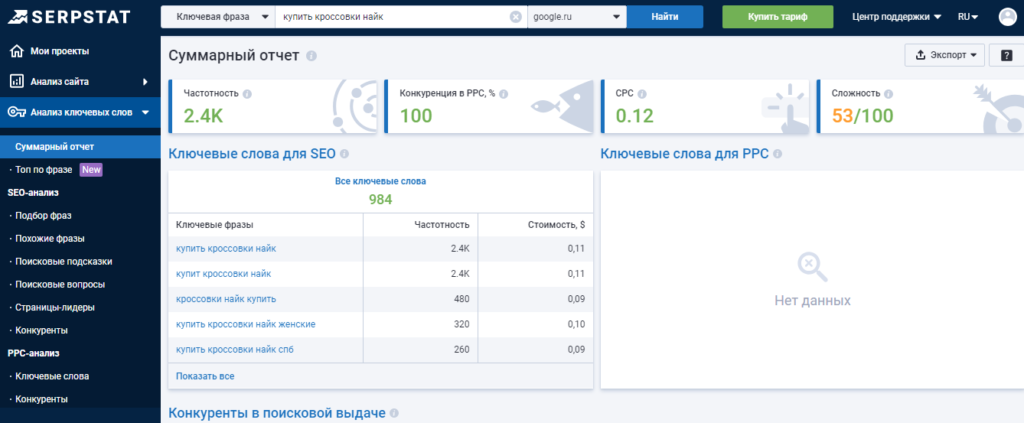The image size is (1024, 423).
Task: Open Поисковые подсказки in the sidebar
Action: pyautogui.click(x=63, y=261)
